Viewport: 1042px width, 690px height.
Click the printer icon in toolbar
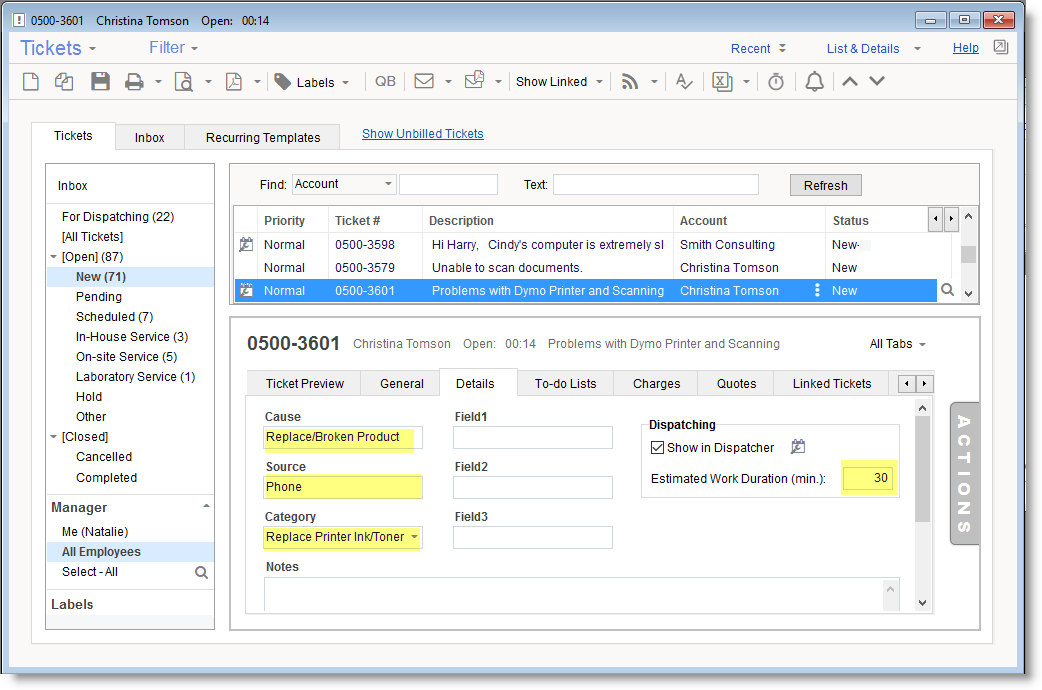pos(134,82)
